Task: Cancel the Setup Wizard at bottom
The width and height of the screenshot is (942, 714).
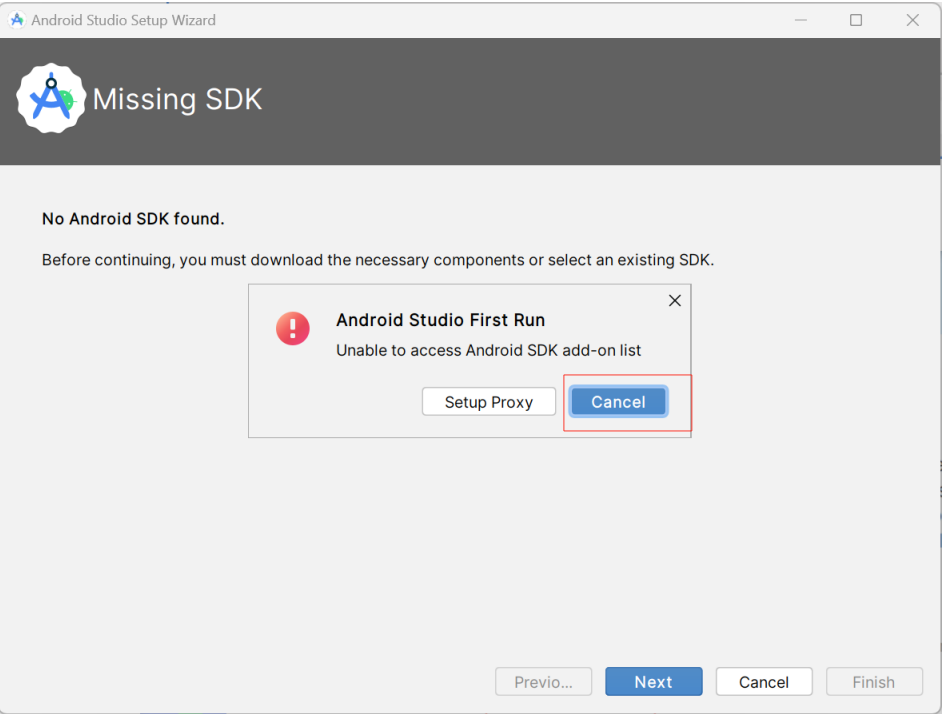Action: (764, 682)
